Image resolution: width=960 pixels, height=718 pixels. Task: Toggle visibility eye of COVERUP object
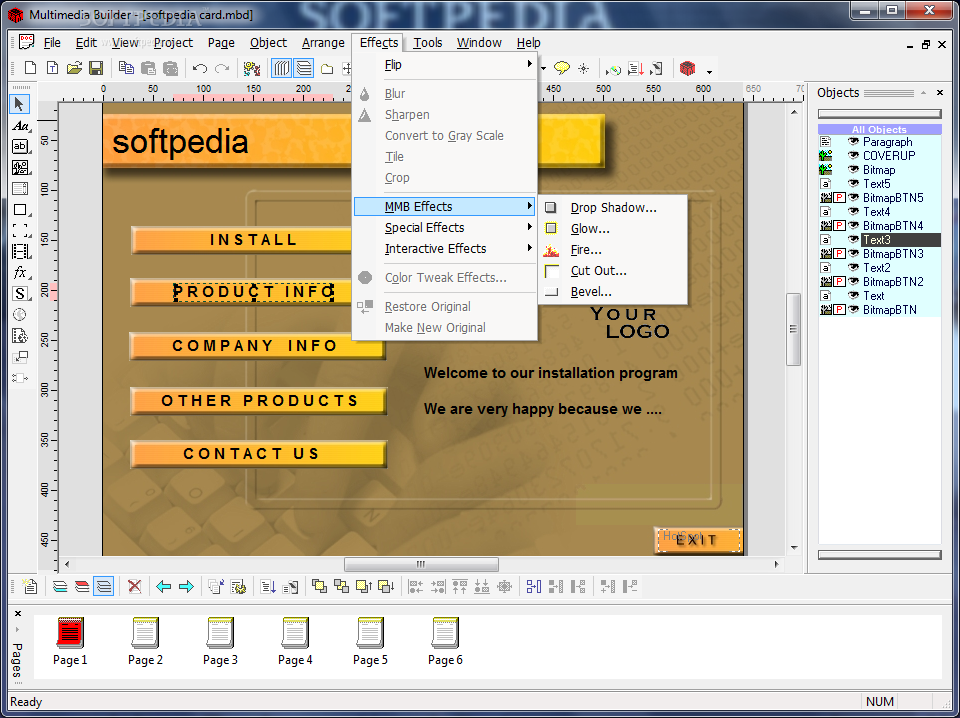click(853, 155)
